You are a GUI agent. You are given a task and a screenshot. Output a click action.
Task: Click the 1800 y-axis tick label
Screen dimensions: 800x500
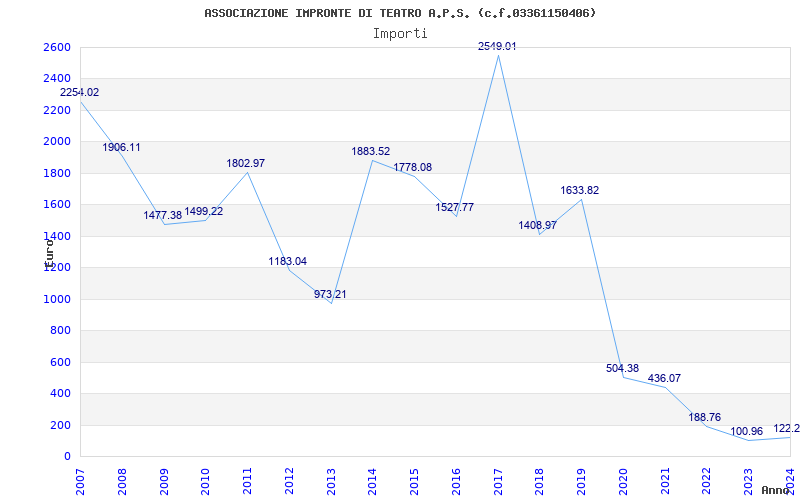pyautogui.click(x=57, y=173)
